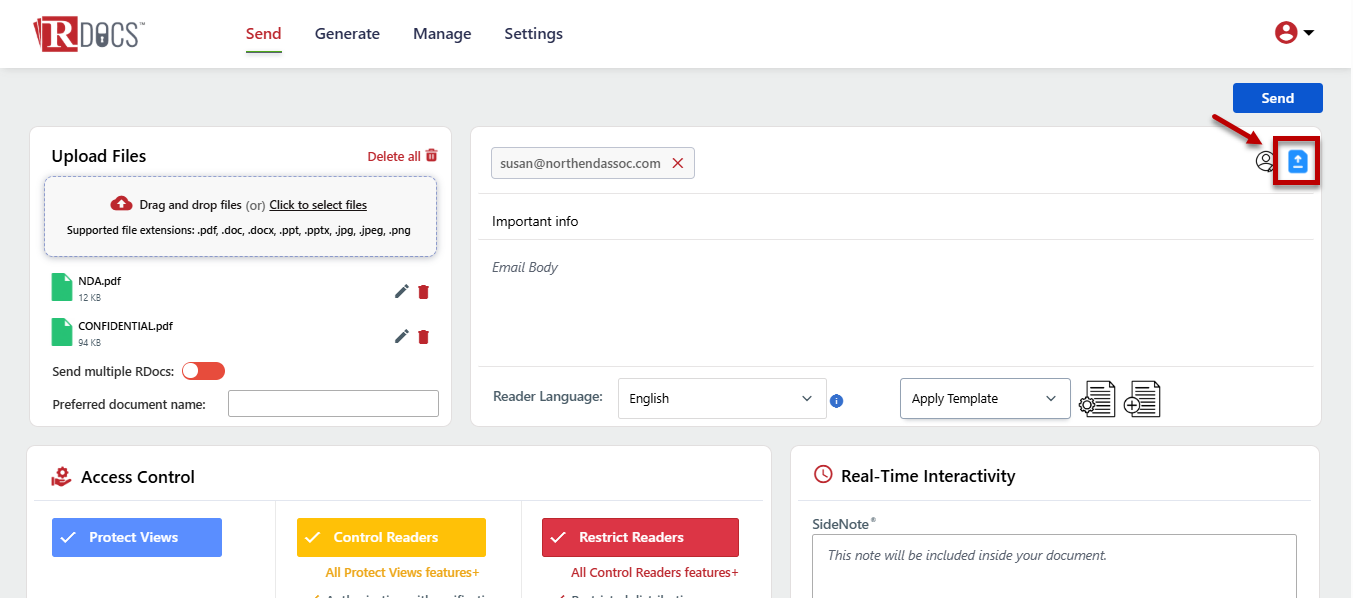Remove recipient susan@northendassoc.com
The width and height of the screenshot is (1353, 598).
point(677,163)
